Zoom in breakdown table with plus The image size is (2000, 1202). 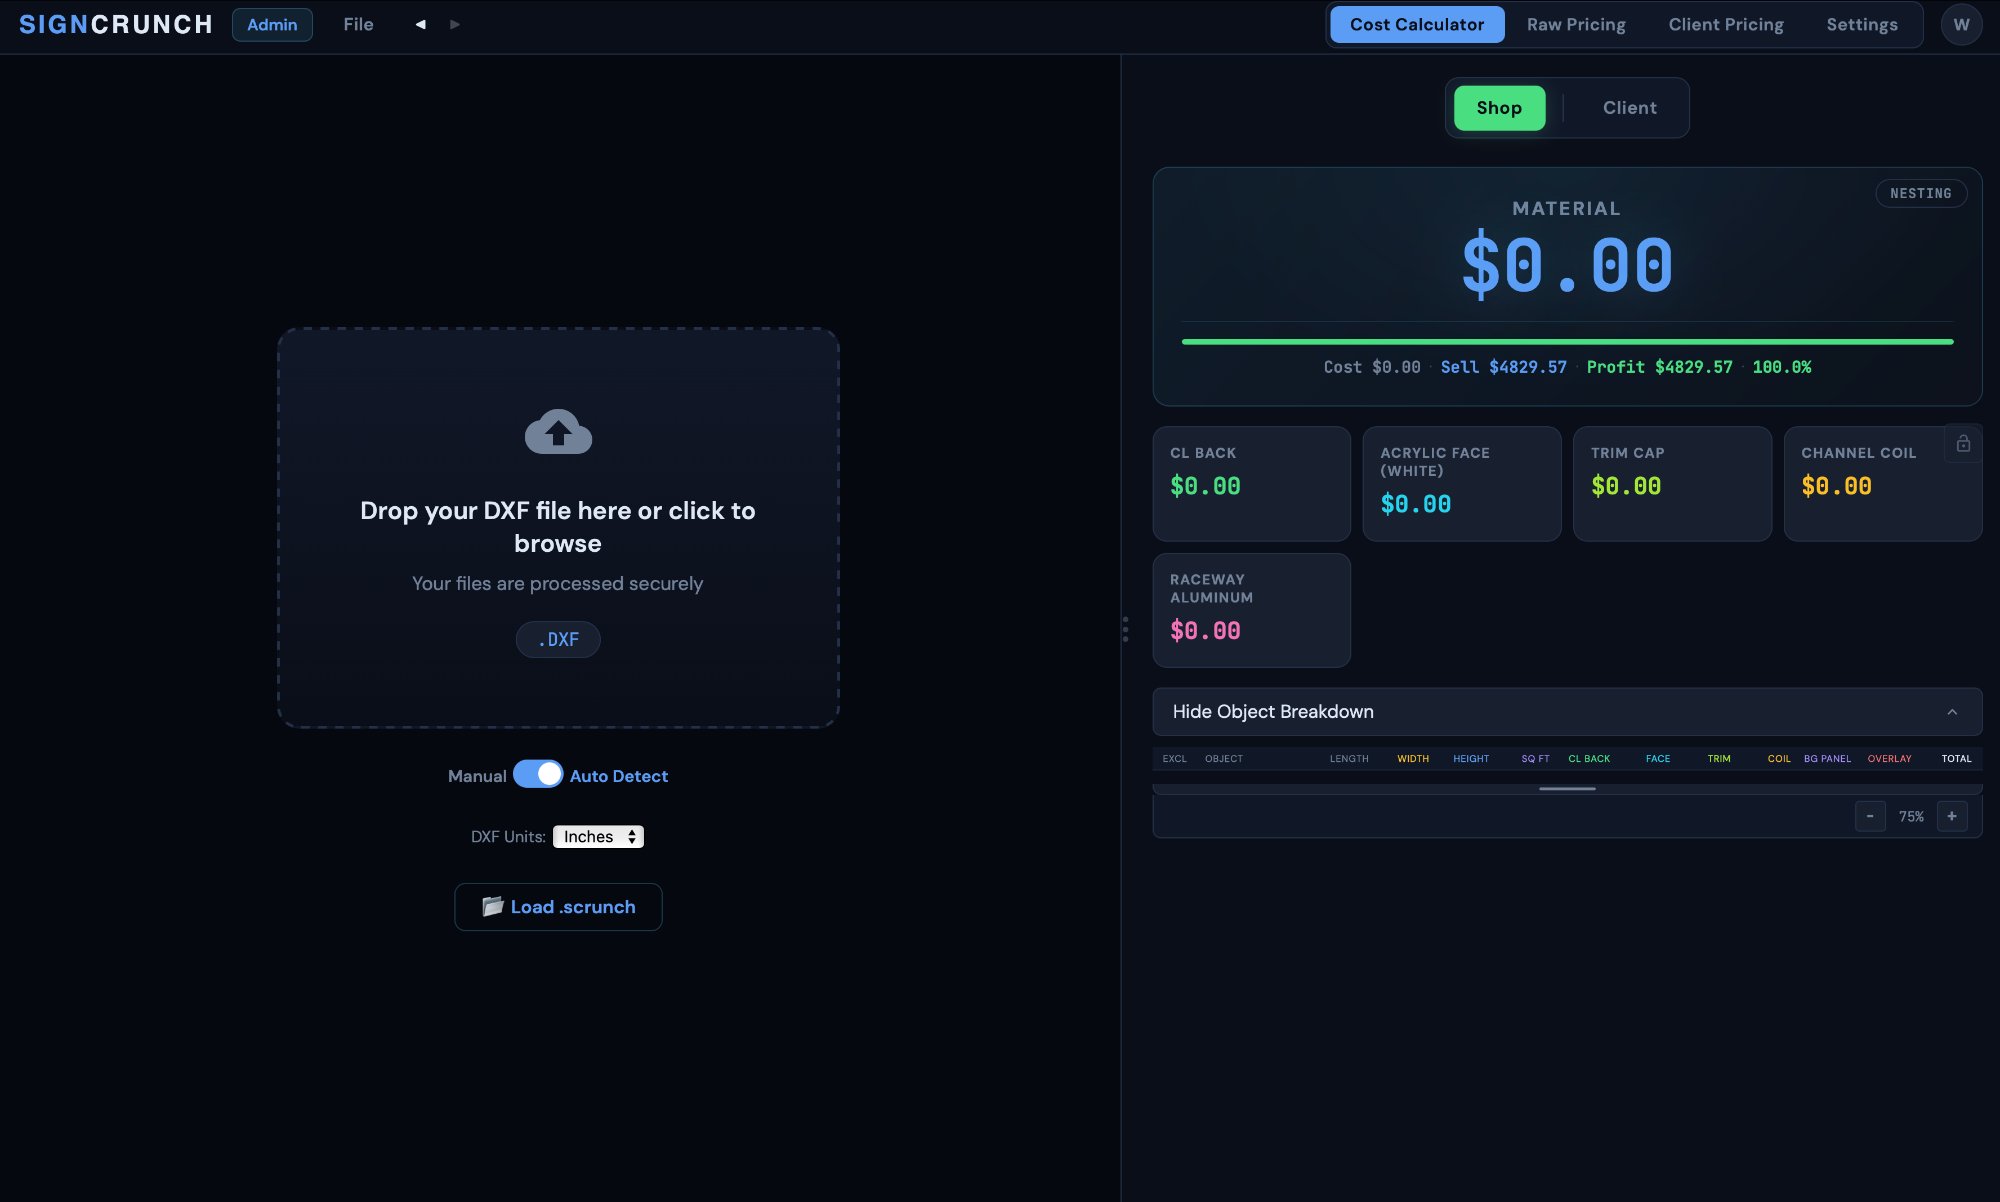tap(1951, 816)
